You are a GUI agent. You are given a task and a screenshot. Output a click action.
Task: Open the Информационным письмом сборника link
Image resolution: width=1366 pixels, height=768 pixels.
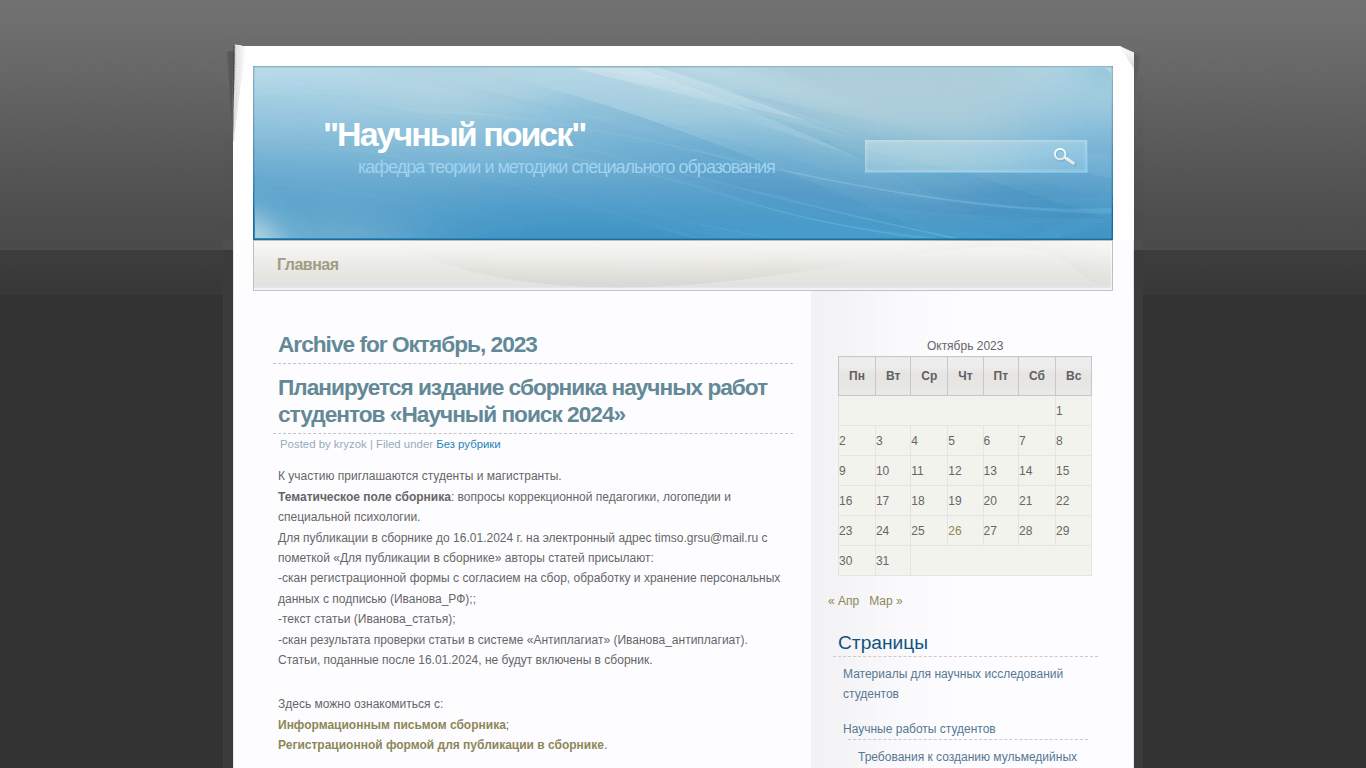click(x=392, y=725)
